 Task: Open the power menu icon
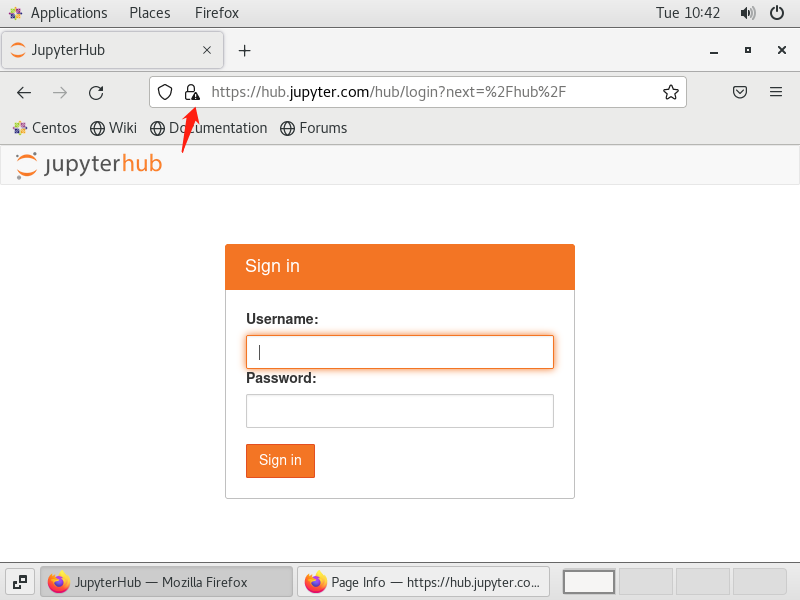pyautogui.click(x=777, y=13)
